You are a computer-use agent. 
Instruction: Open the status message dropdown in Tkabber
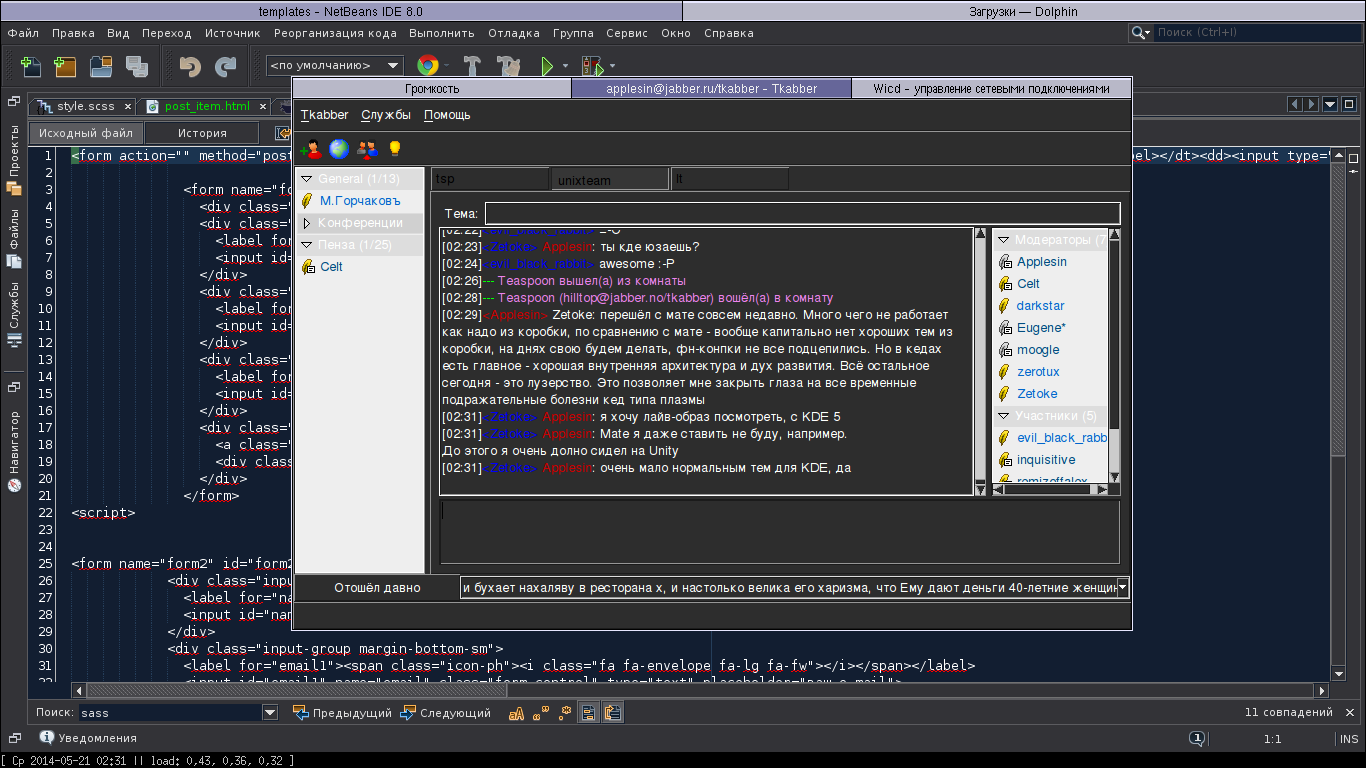pyautogui.click(x=1123, y=588)
